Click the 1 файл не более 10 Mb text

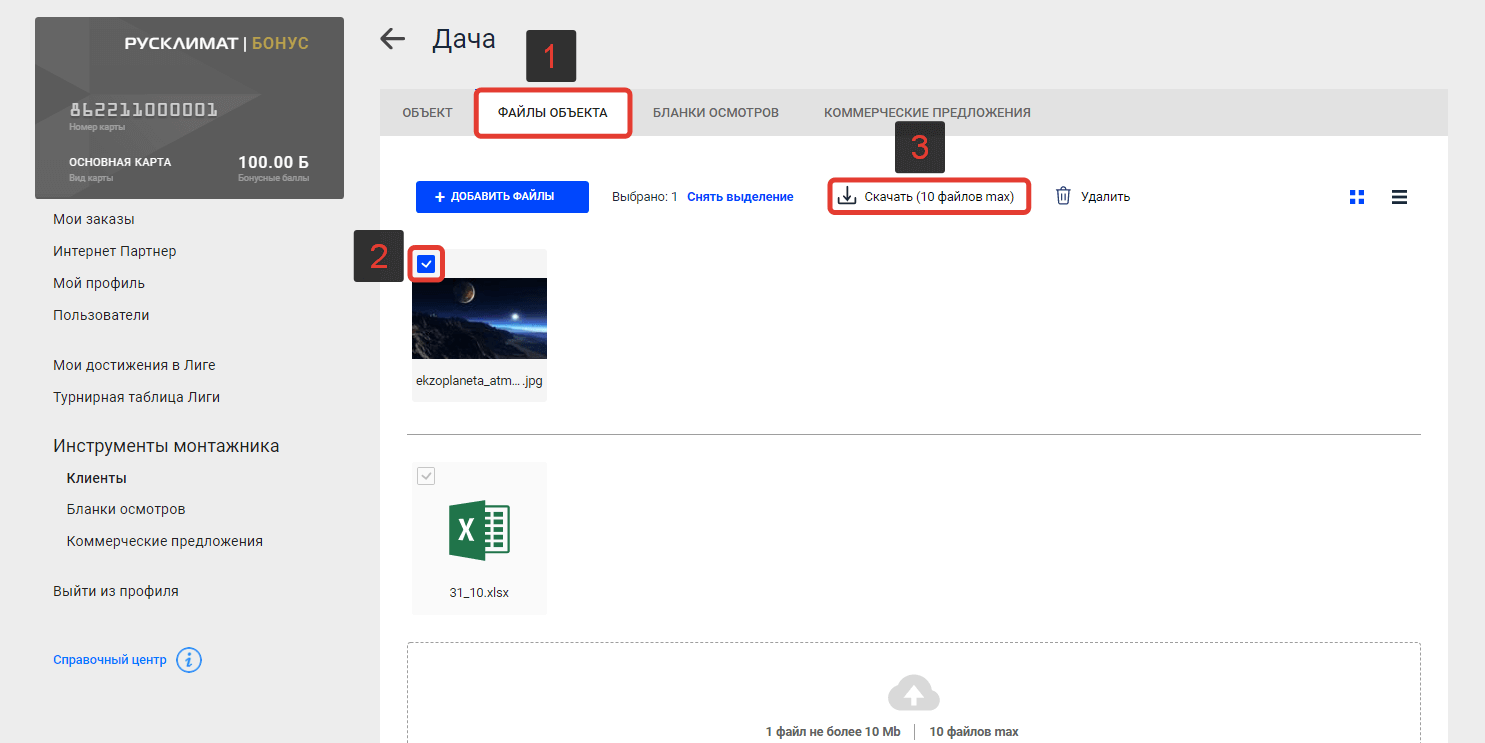click(833, 732)
